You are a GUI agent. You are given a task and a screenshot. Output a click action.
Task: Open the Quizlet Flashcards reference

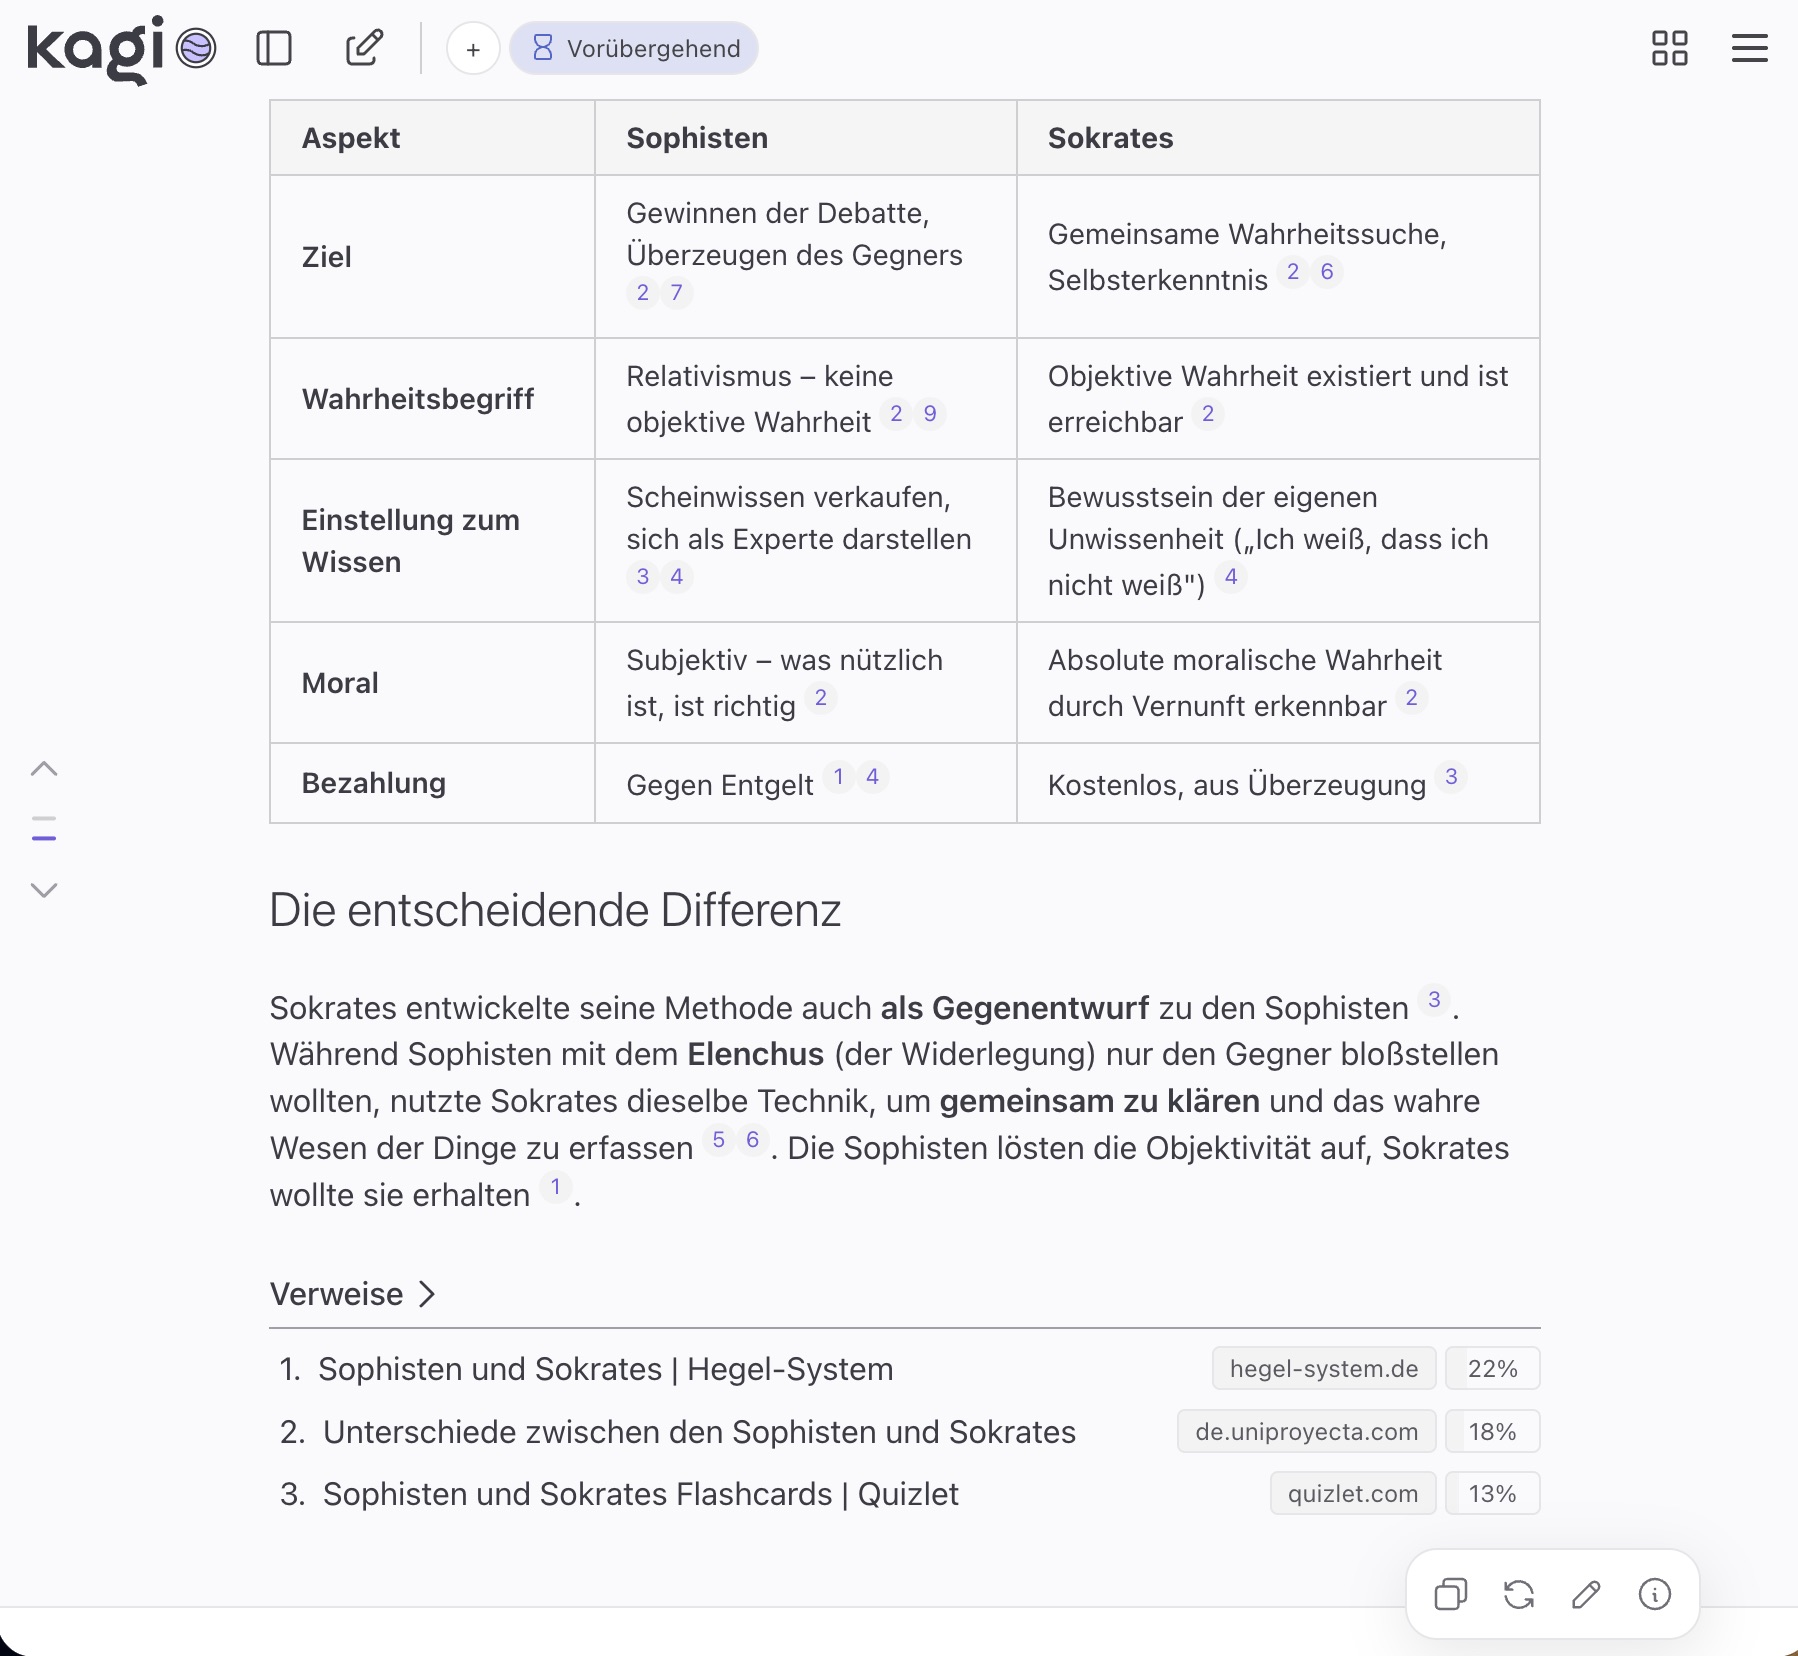[640, 1494]
